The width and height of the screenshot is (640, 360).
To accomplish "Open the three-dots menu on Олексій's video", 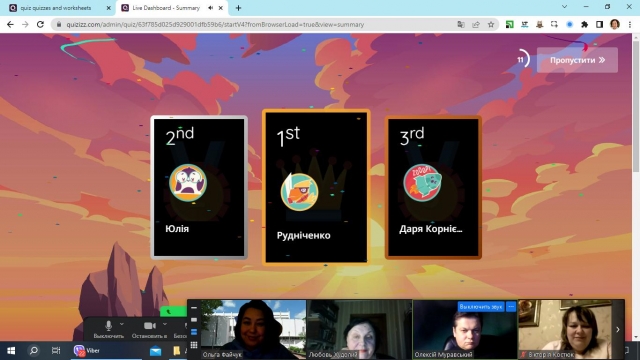I will tap(511, 307).
